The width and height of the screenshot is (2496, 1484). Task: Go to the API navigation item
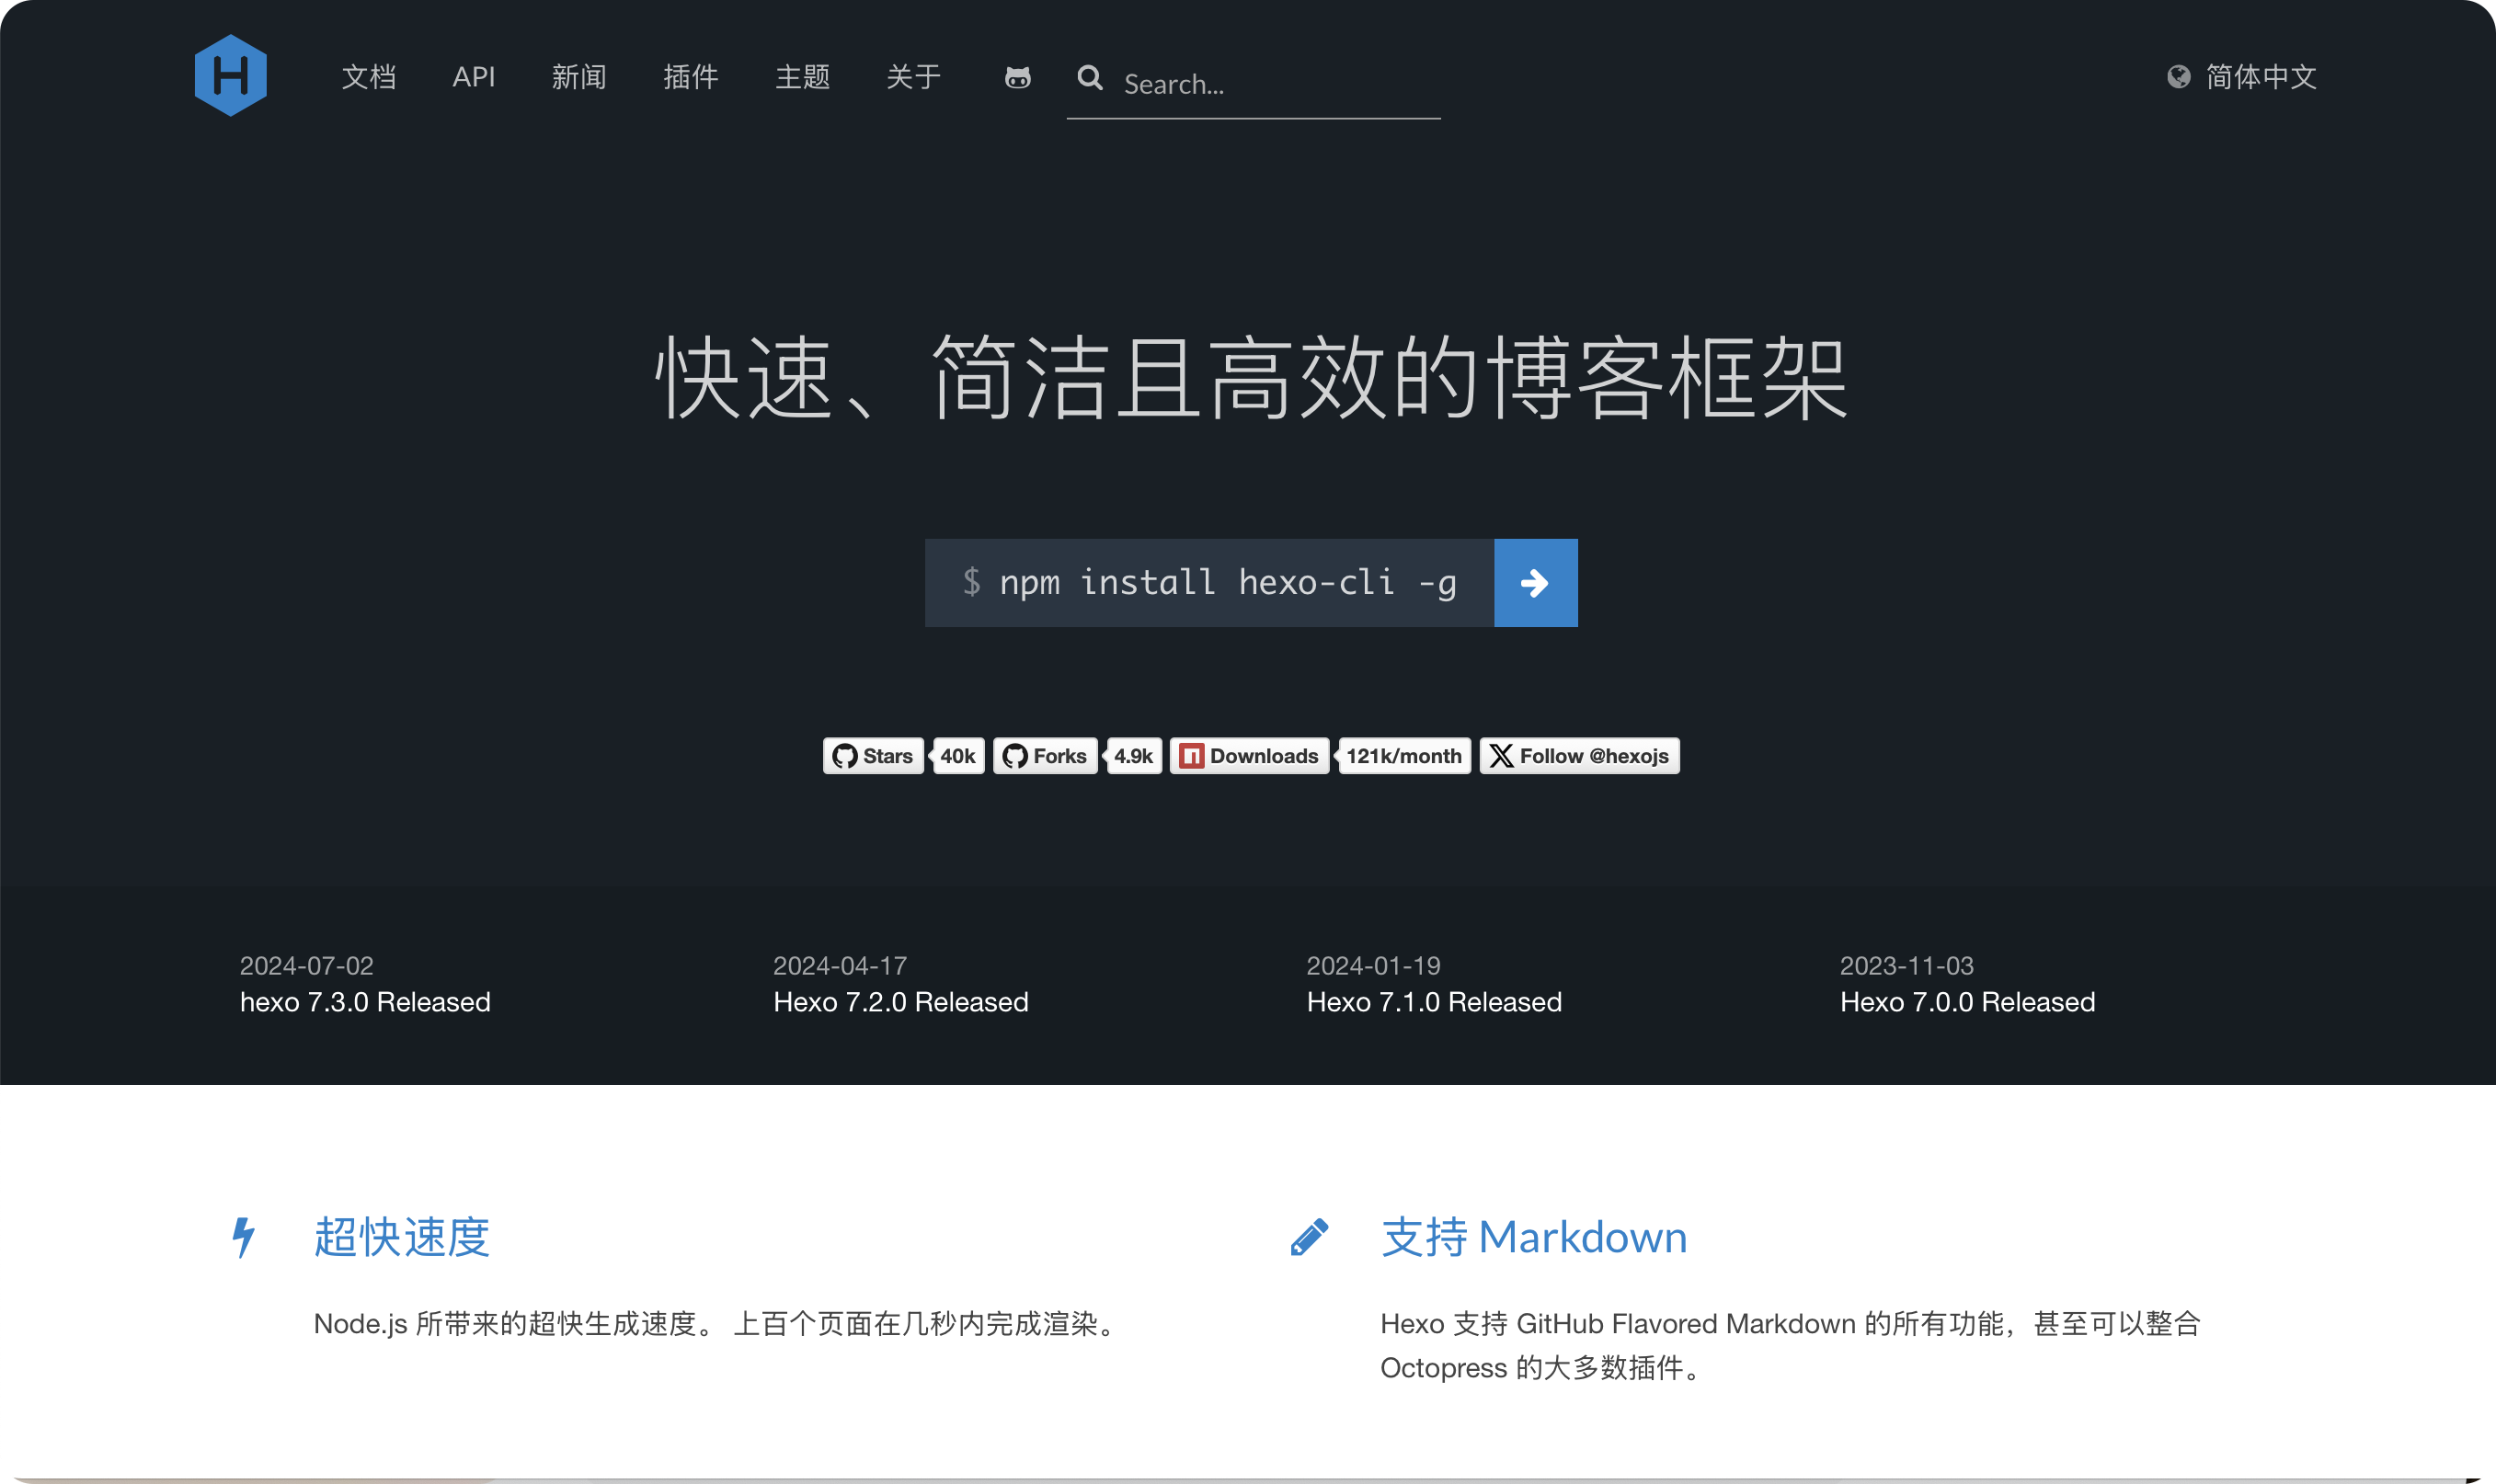point(473,77)
